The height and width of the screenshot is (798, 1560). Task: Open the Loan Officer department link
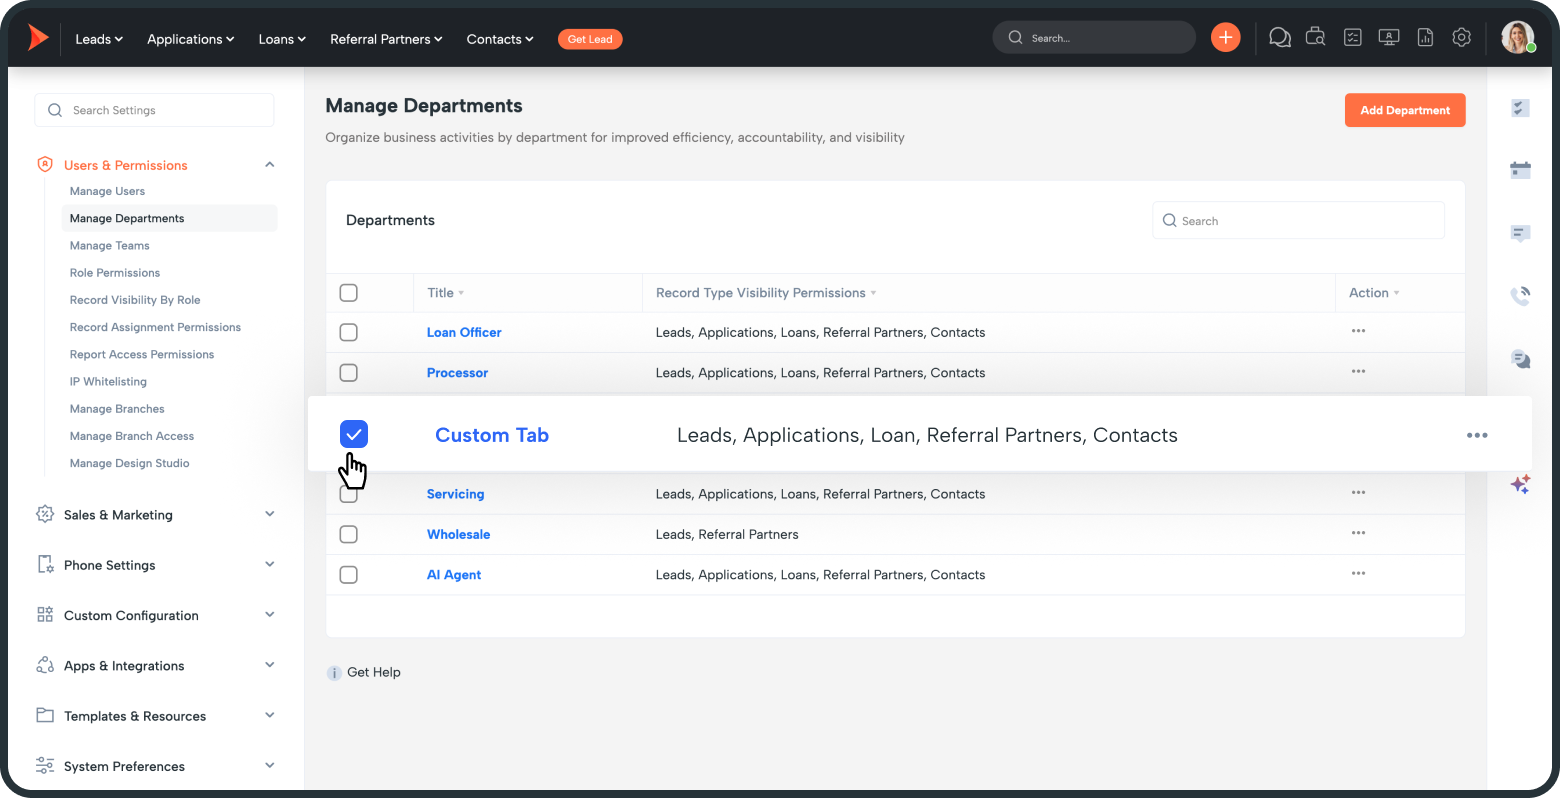tap(464, 332)
